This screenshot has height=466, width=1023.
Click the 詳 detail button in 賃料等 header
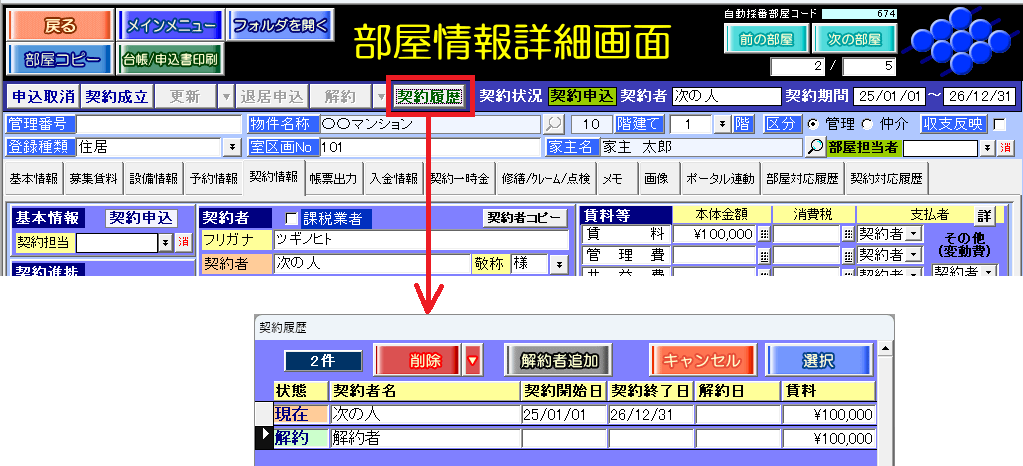pos(985,215)
